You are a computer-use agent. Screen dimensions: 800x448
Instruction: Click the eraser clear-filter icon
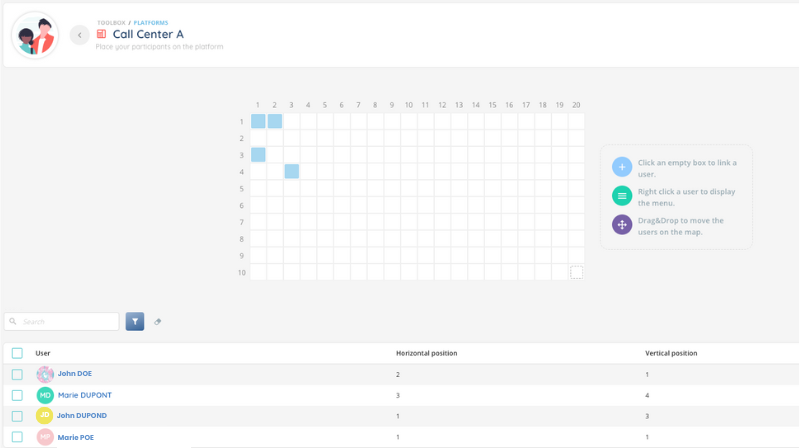coord(158,322)
